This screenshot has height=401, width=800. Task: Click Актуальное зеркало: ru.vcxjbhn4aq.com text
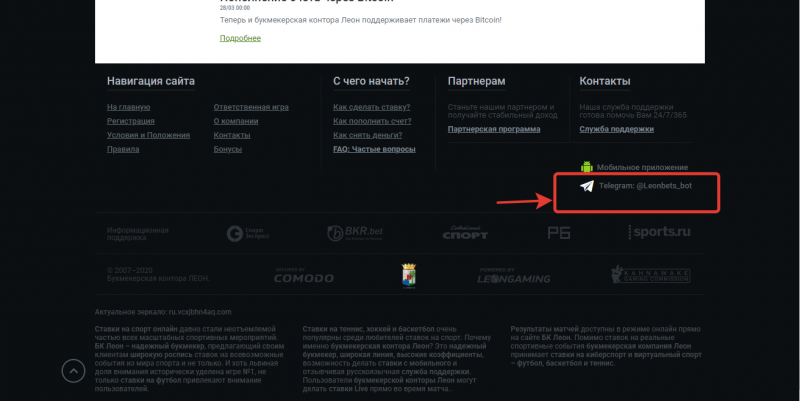point(163,312)
